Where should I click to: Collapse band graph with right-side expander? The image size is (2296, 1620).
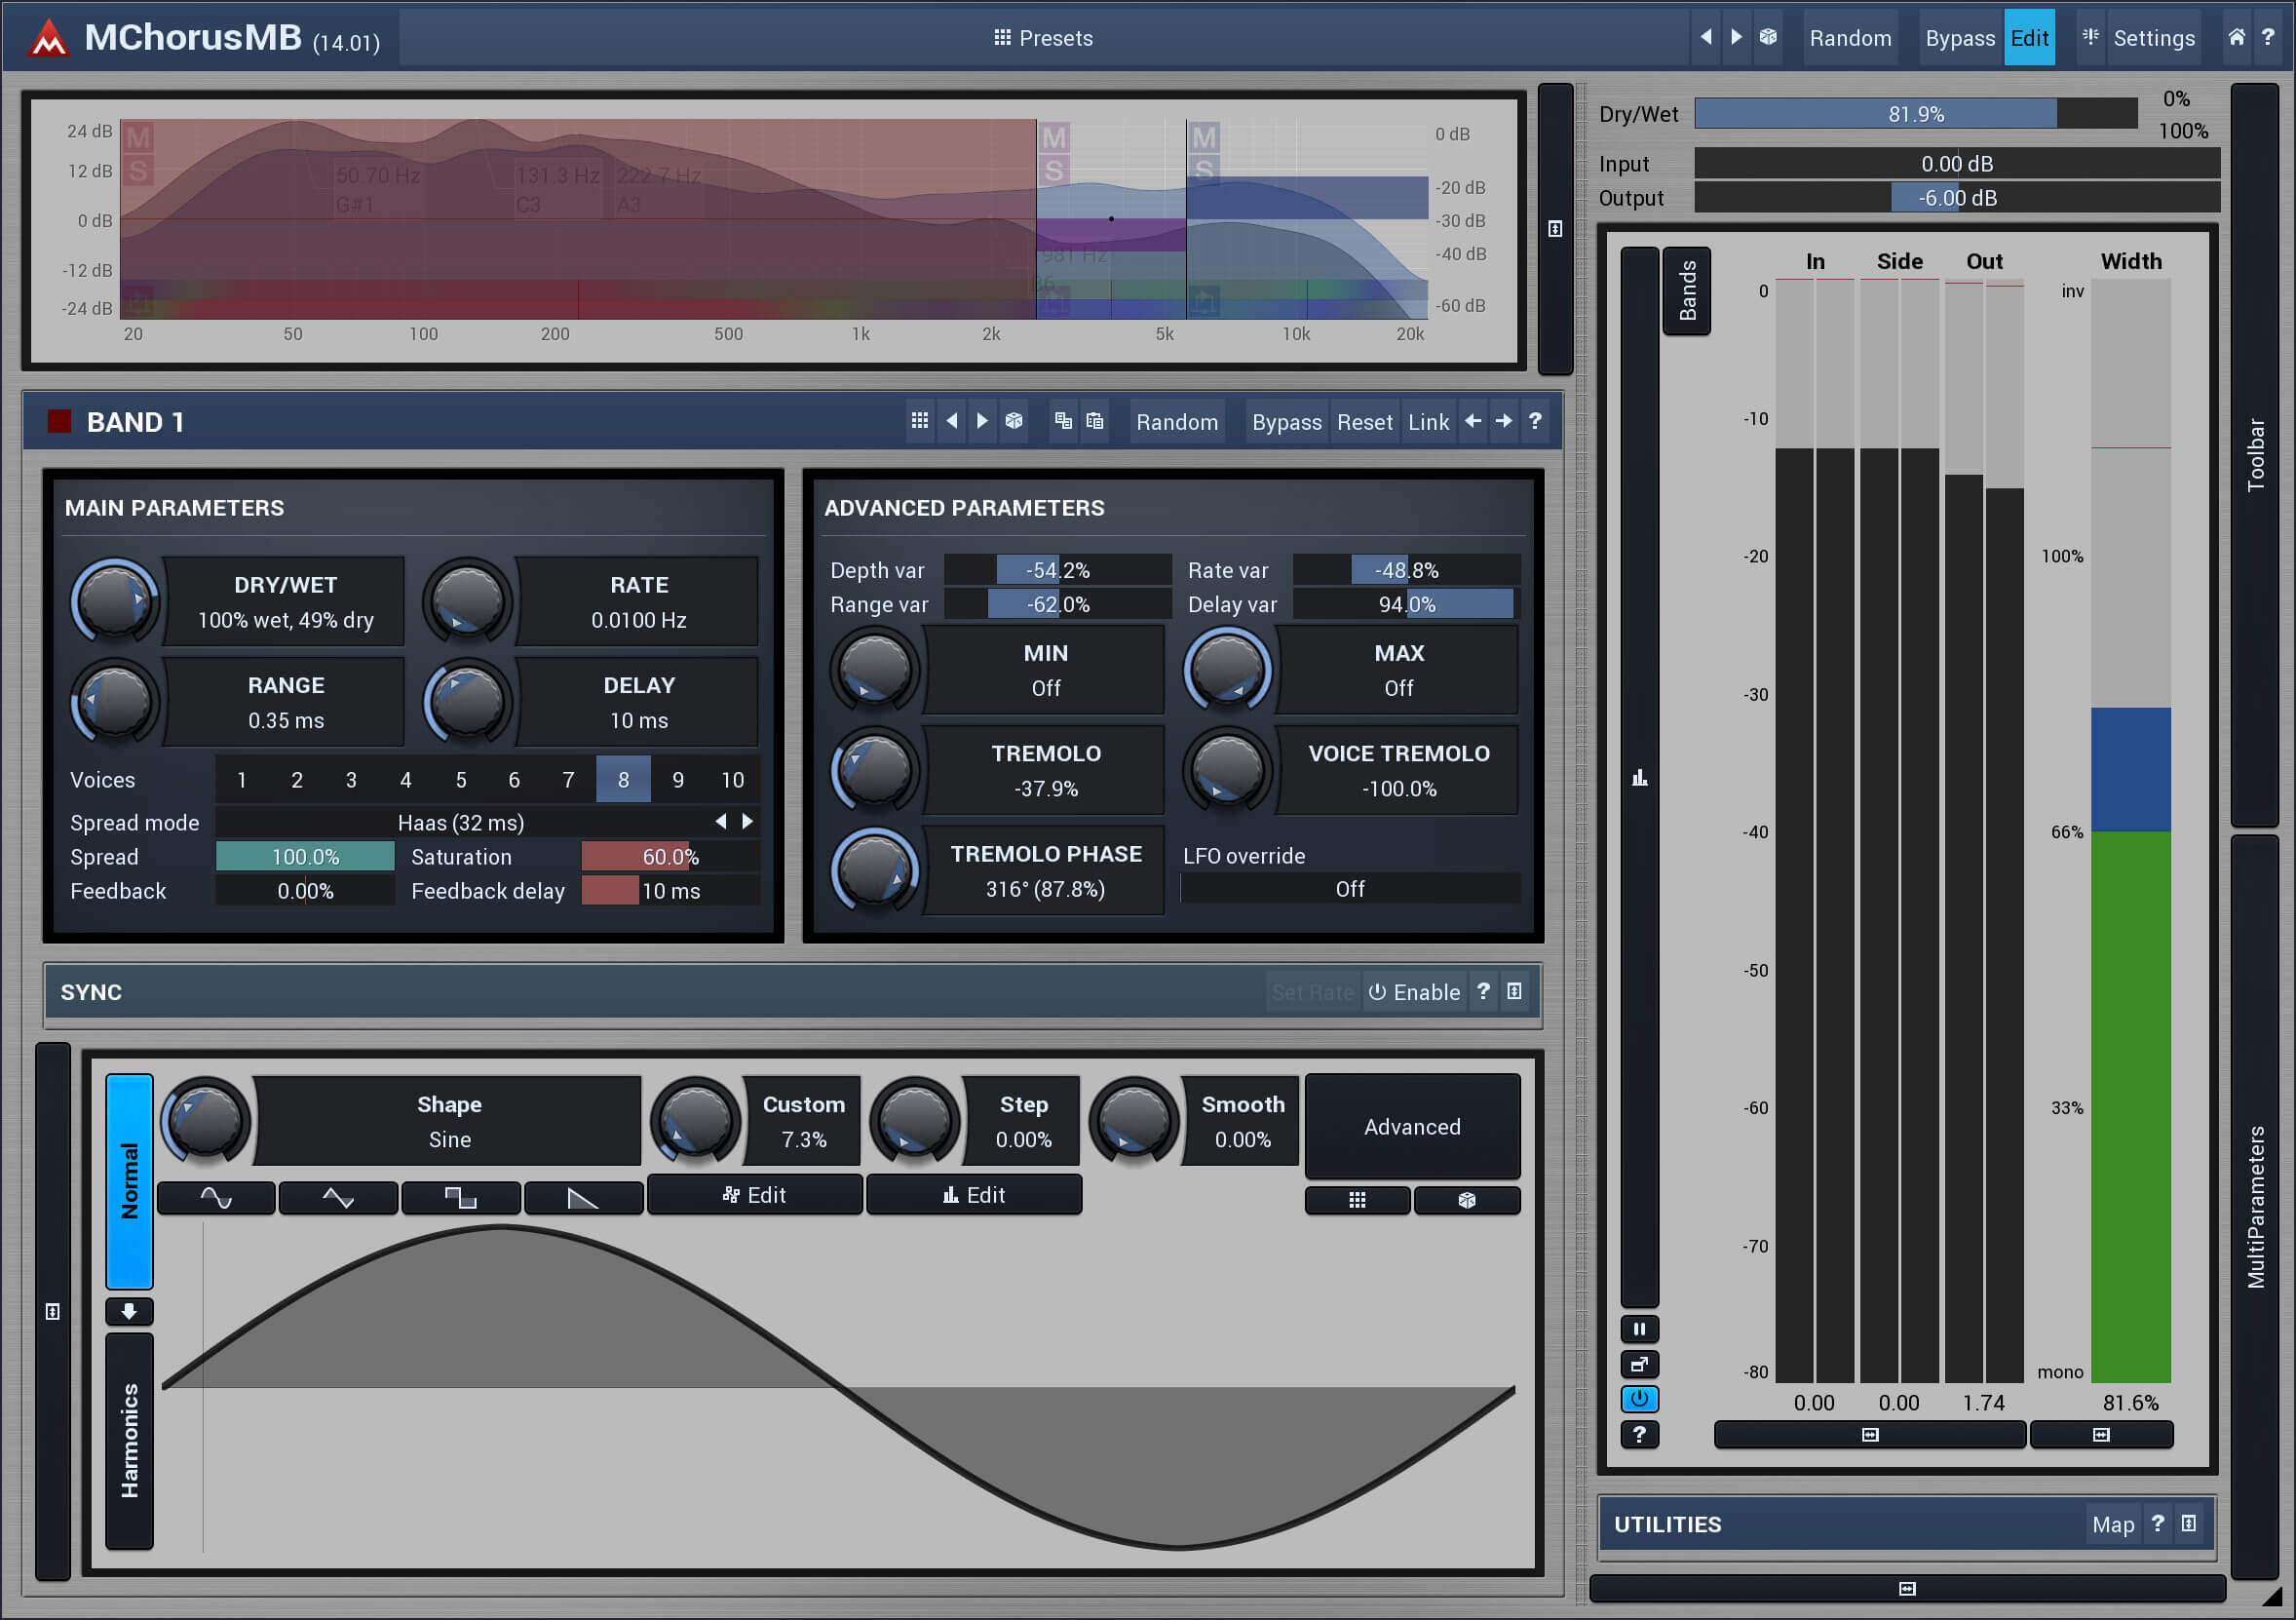pyautogui.click(x=1555, y=229)
